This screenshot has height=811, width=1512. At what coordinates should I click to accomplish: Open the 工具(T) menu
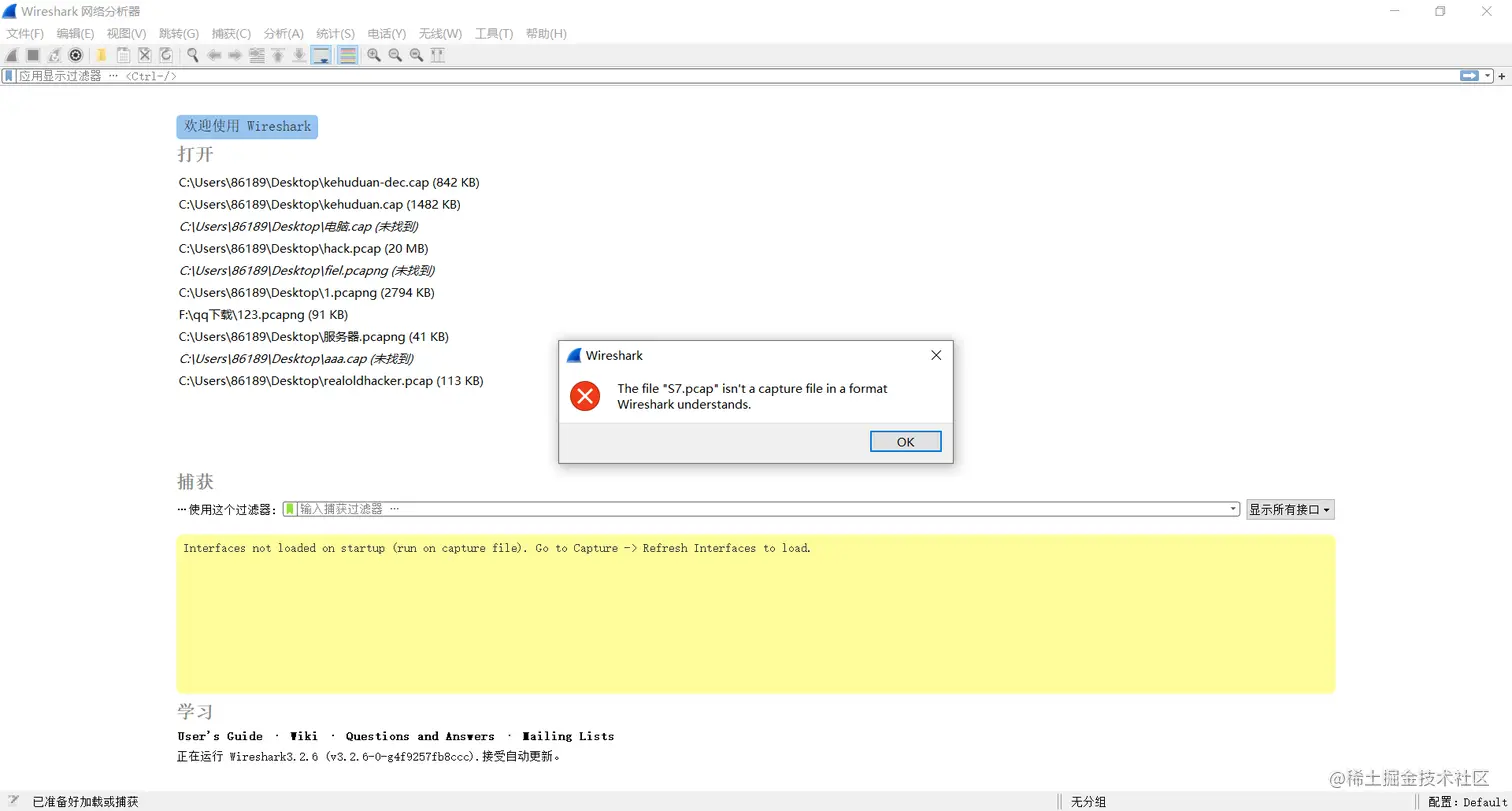point(494,33)
